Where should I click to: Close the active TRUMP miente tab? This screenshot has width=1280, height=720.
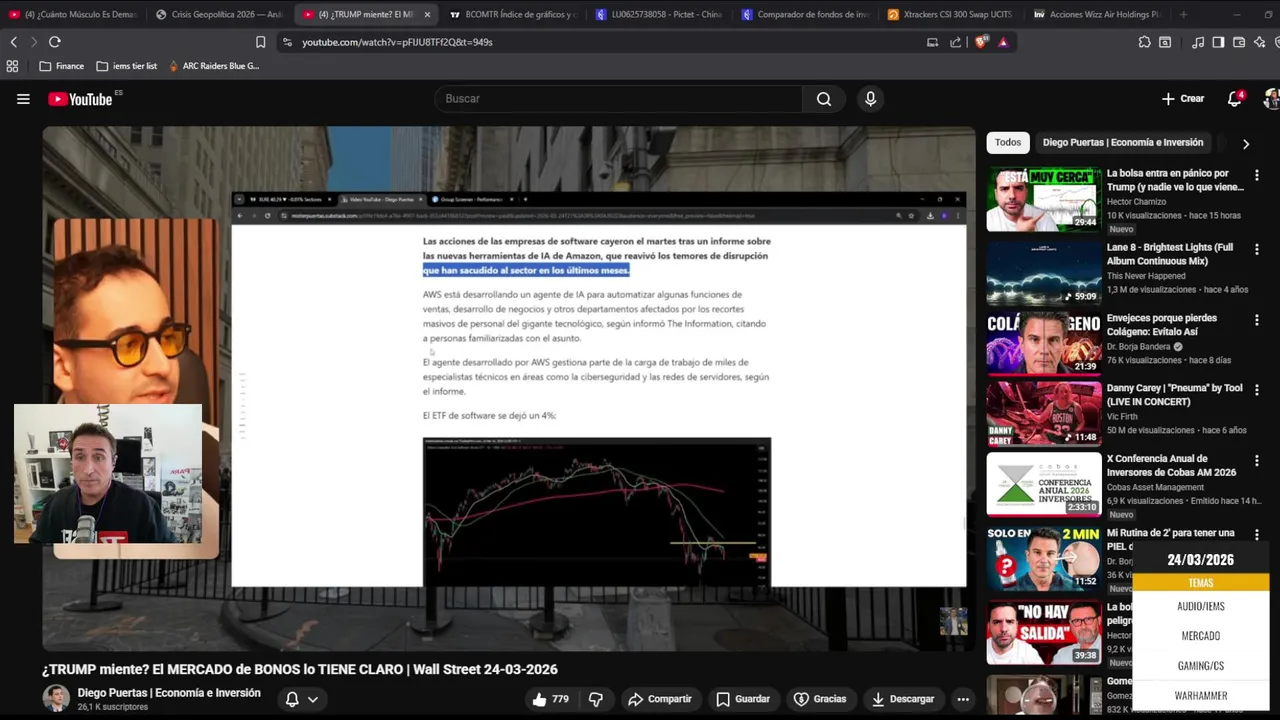pyautogui.click(x=427, y=14)
